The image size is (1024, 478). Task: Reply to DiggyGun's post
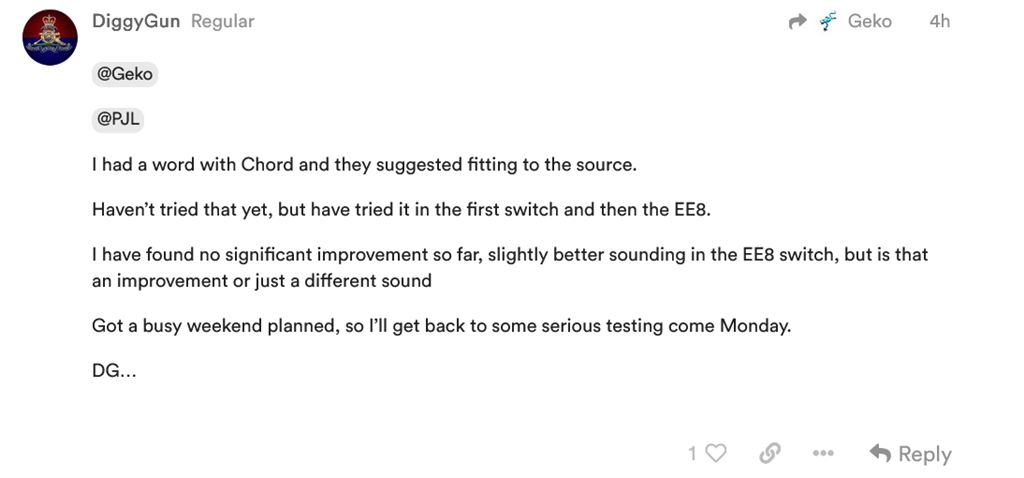pos(910,453)
